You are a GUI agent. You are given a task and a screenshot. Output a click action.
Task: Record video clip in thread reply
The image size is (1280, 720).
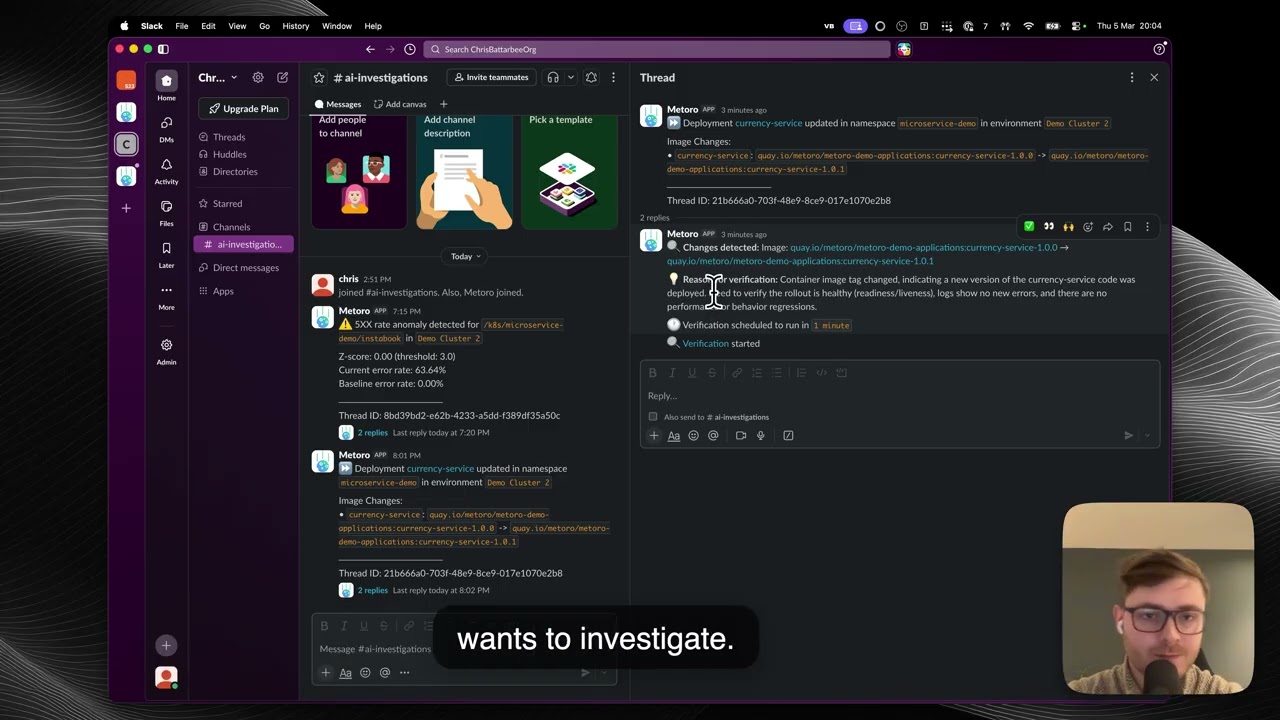(741, 435)
